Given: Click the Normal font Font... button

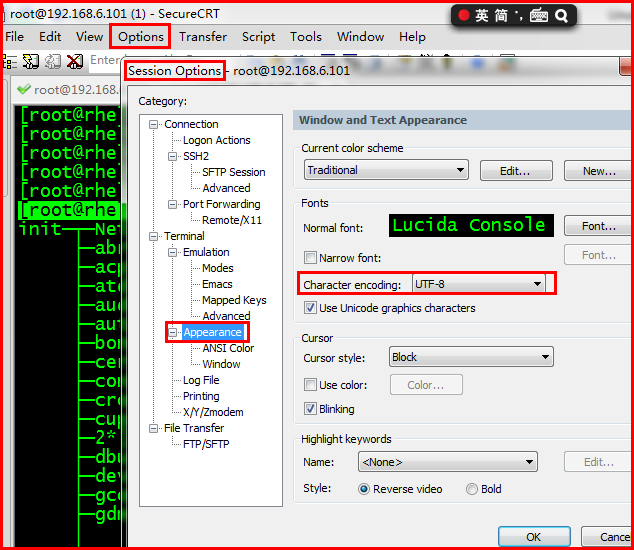Looking at the screenshot, I should point(598,226).
